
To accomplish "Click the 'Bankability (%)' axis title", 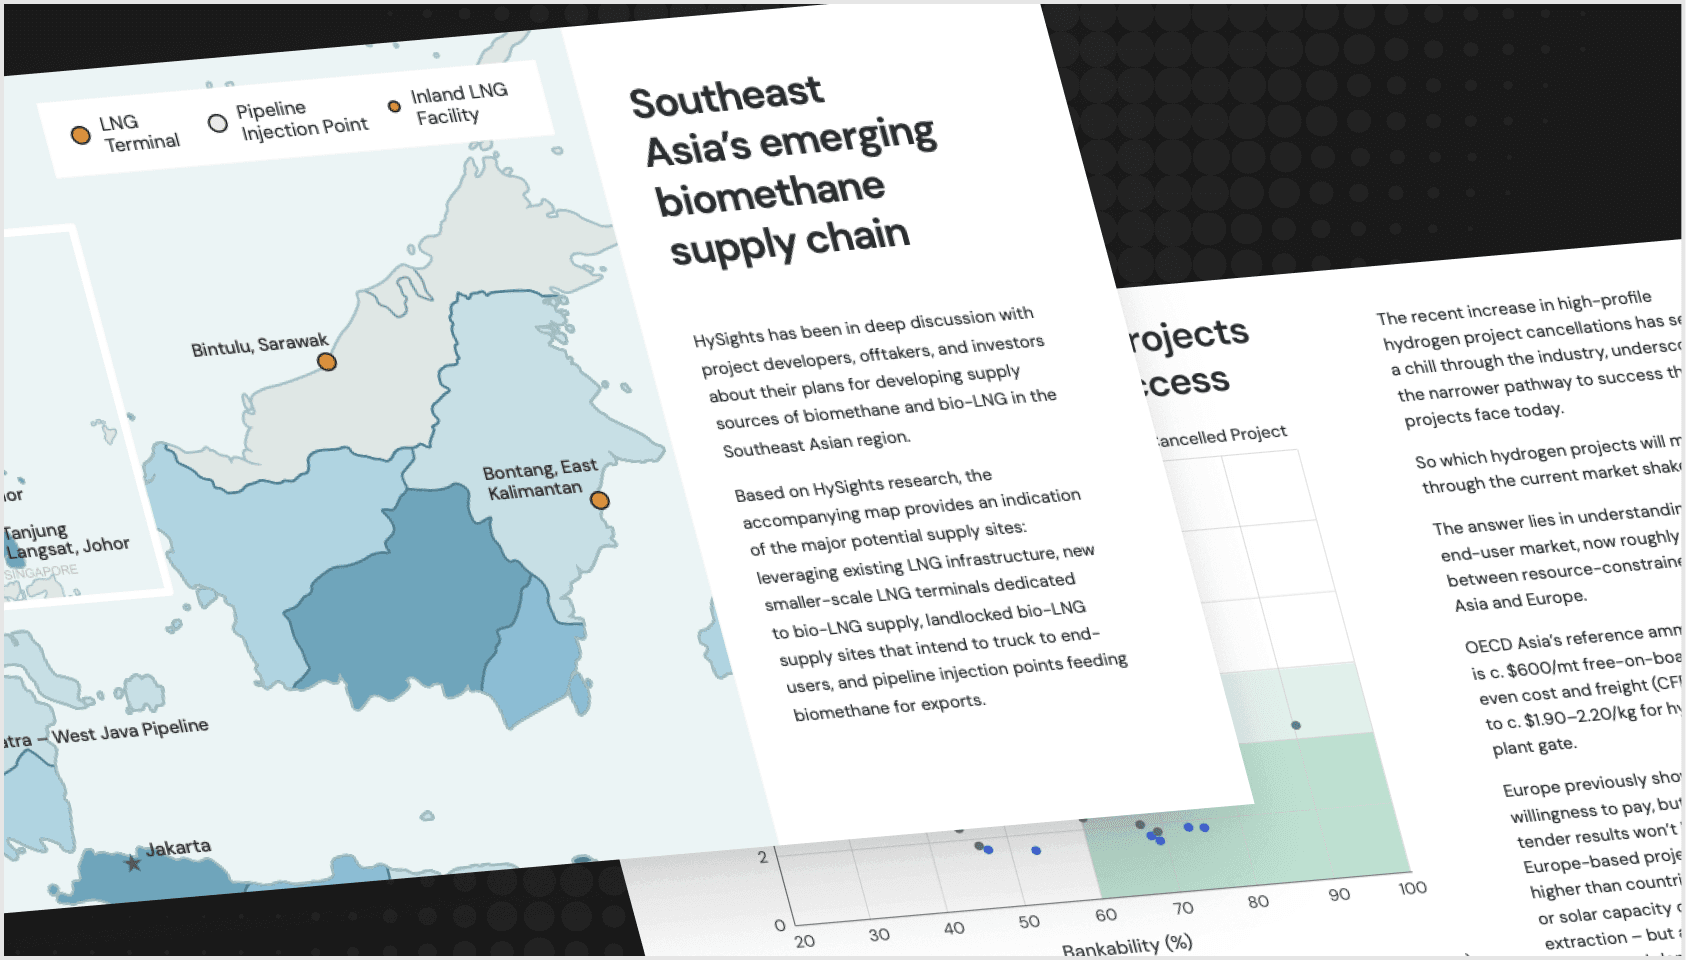I will pos(1126,945).
